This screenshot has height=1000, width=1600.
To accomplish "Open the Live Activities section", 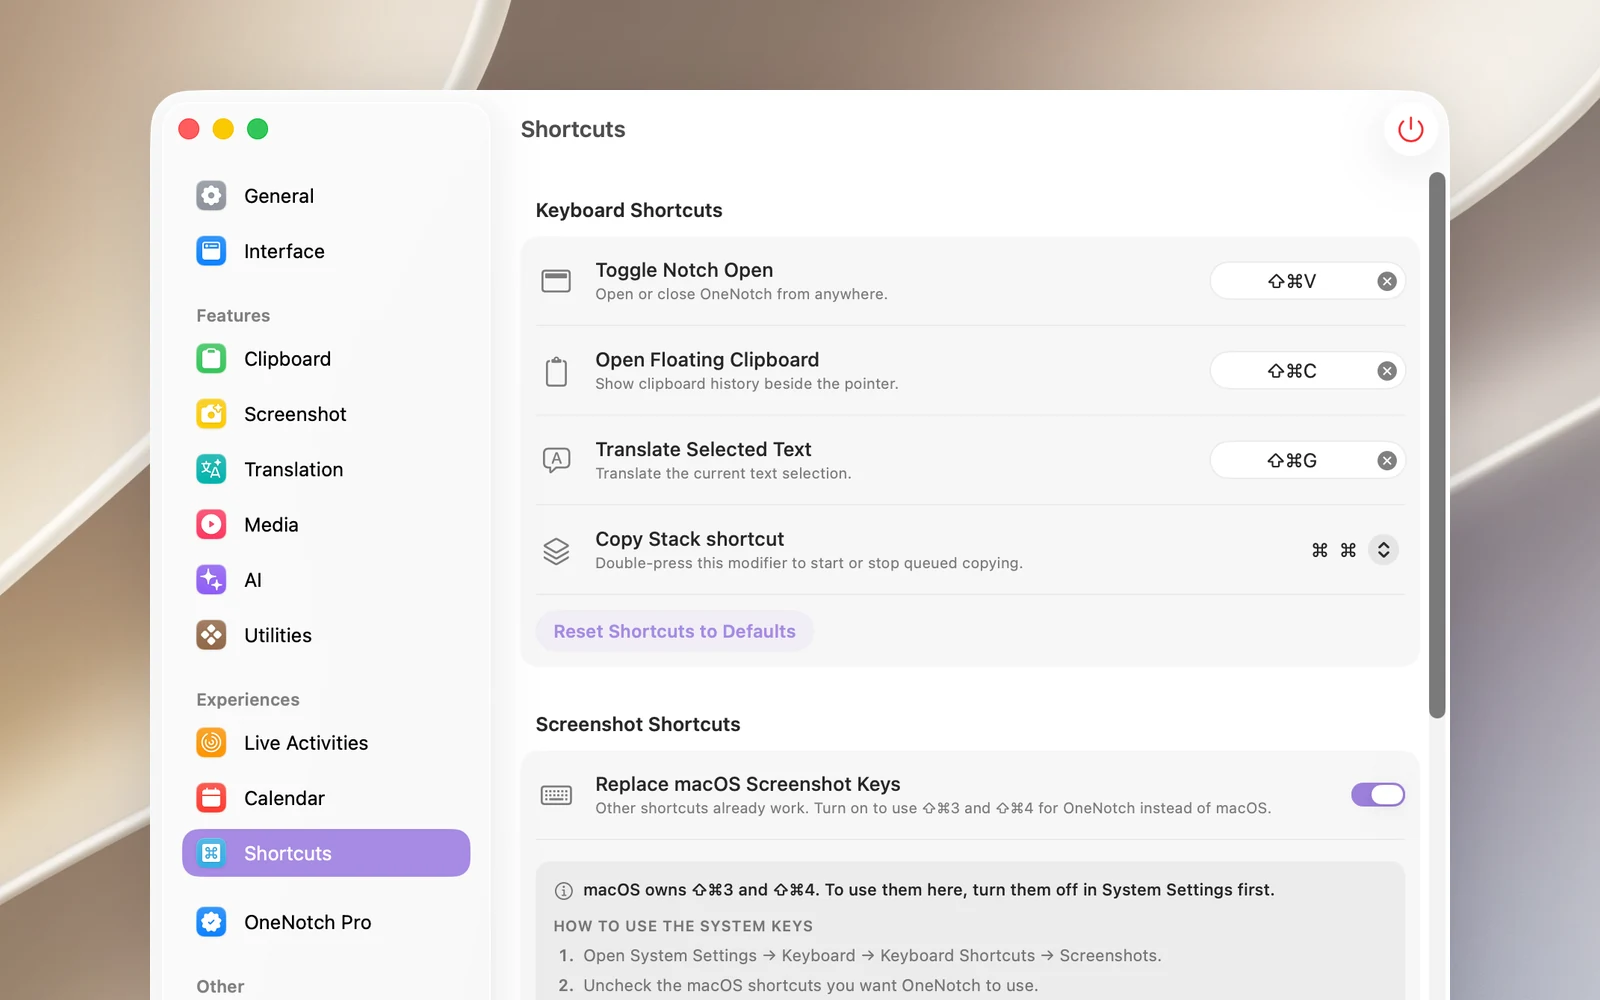I will [326, 742].
